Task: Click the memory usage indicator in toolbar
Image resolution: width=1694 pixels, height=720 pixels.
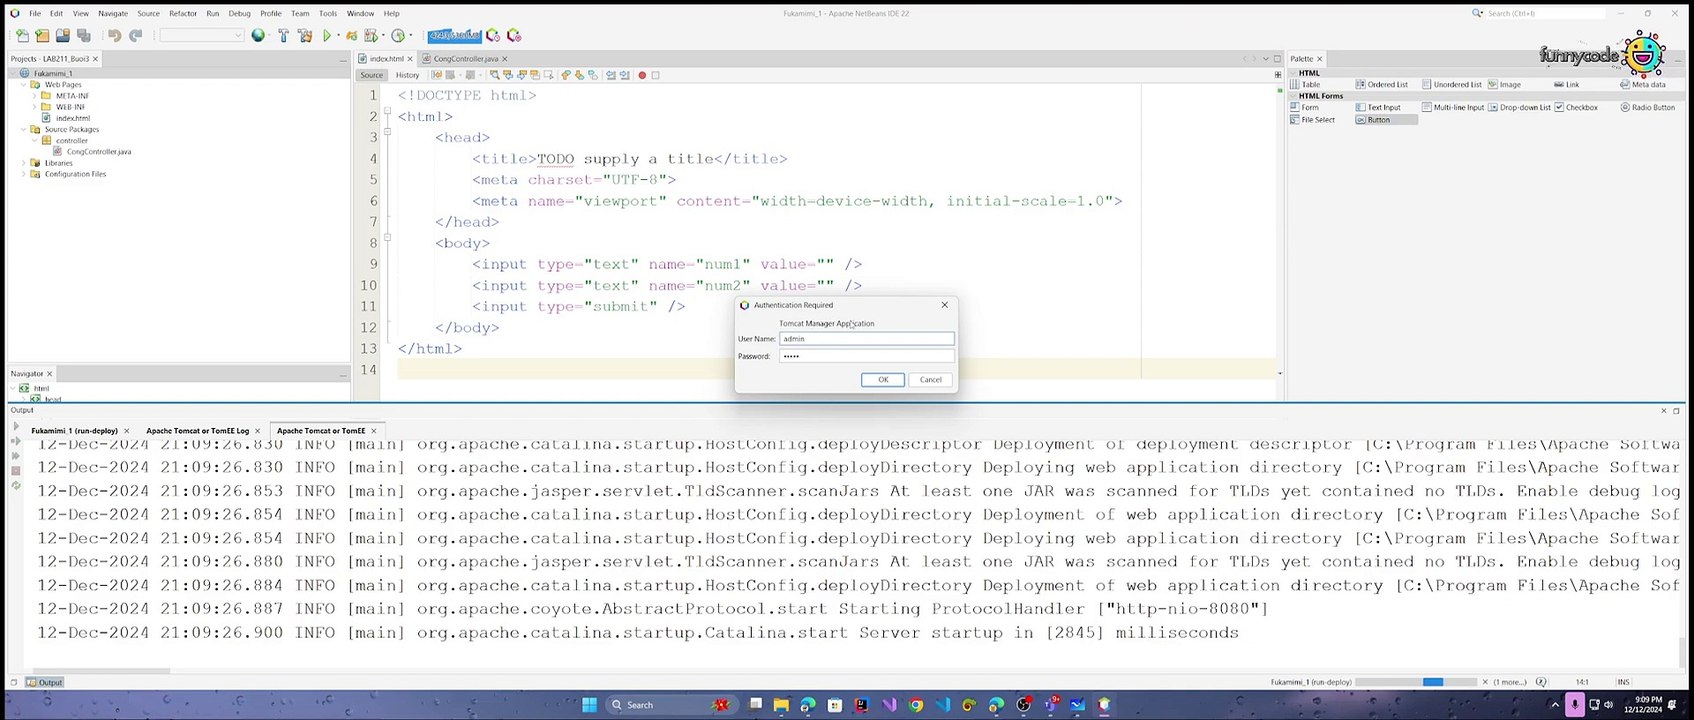Action: tap(455, 36)
